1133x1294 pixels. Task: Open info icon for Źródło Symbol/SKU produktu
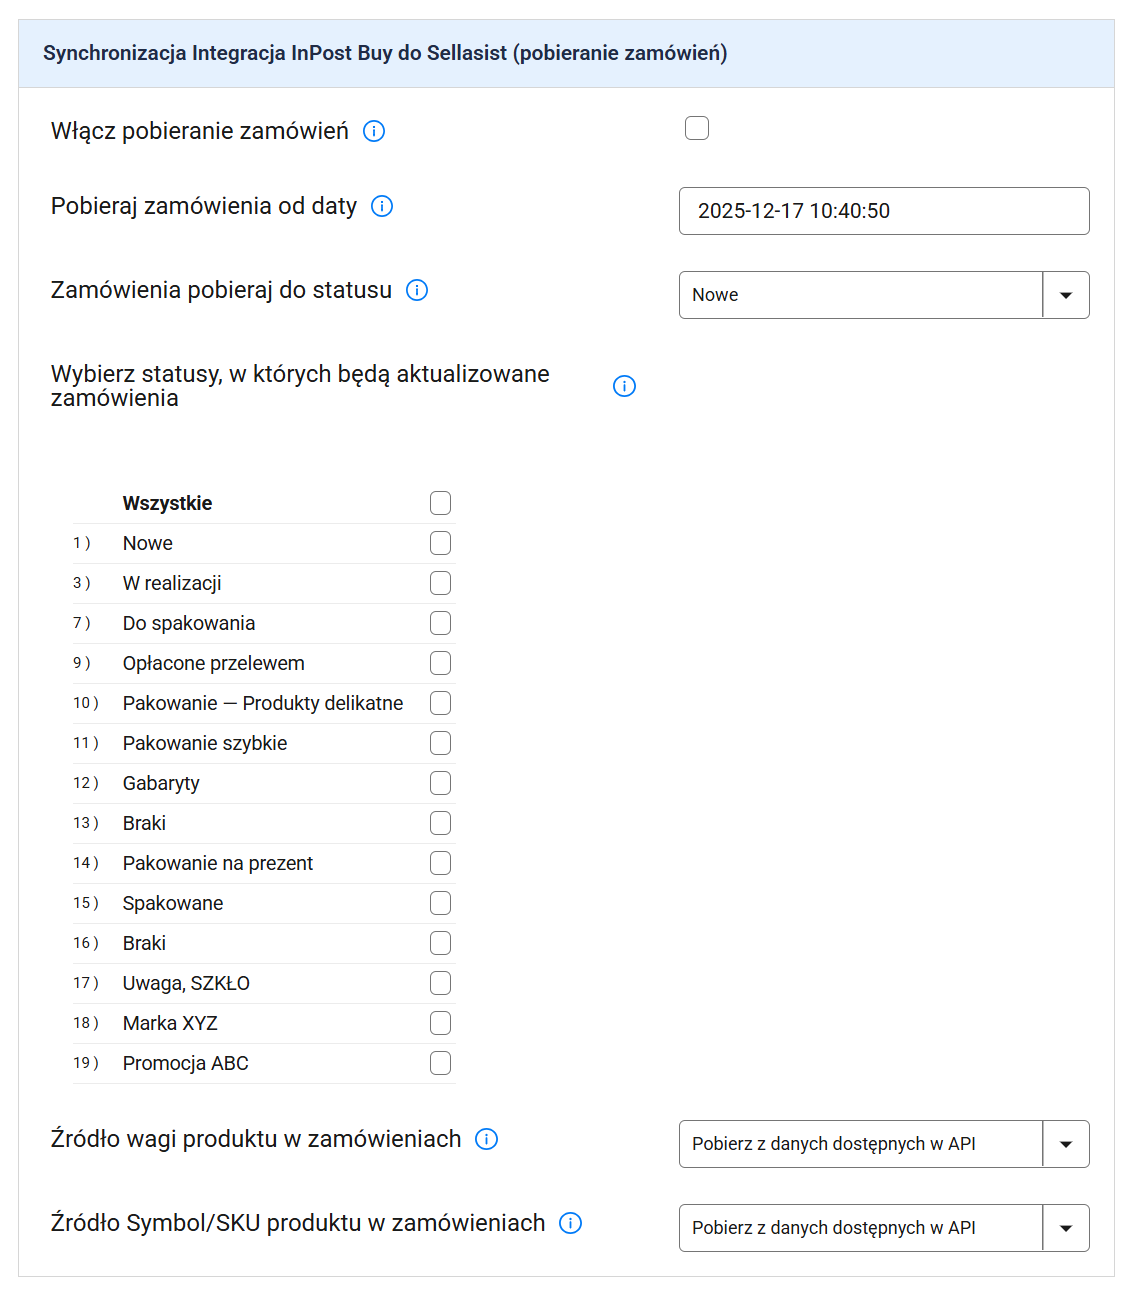coord(570,1223)
